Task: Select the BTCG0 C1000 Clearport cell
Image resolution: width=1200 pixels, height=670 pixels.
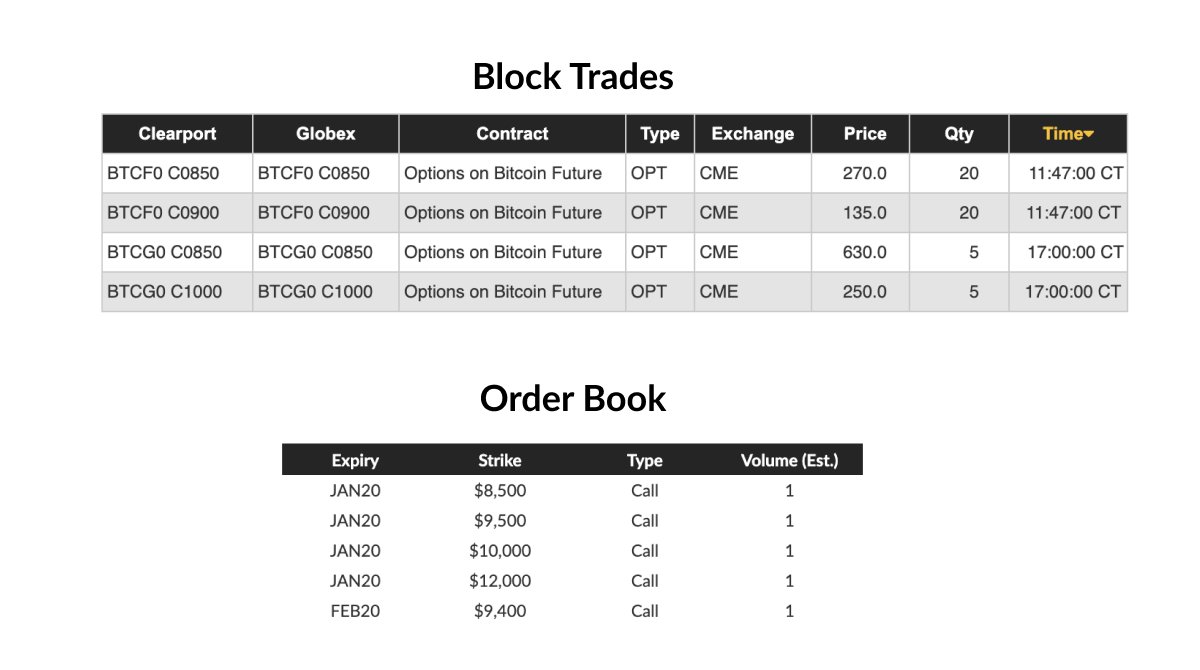Action: [x=177, y=292]
